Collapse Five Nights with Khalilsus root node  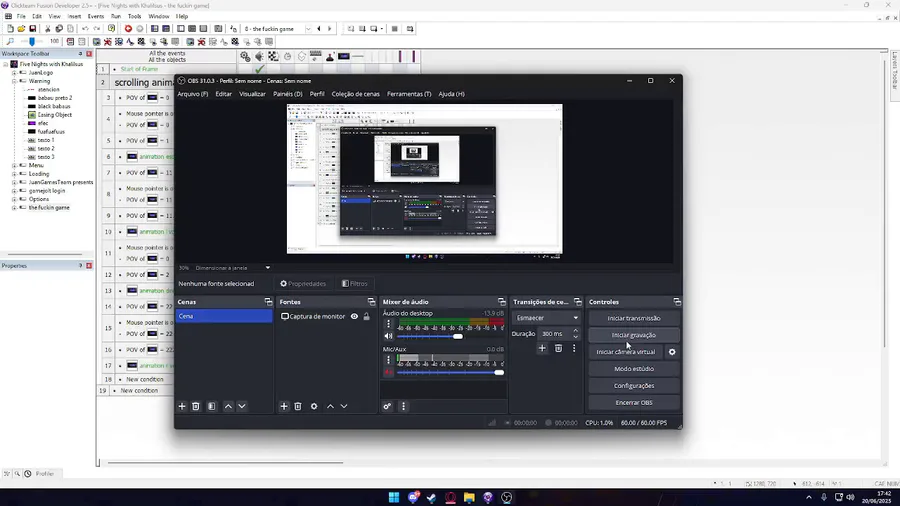(x=6, y=64)
